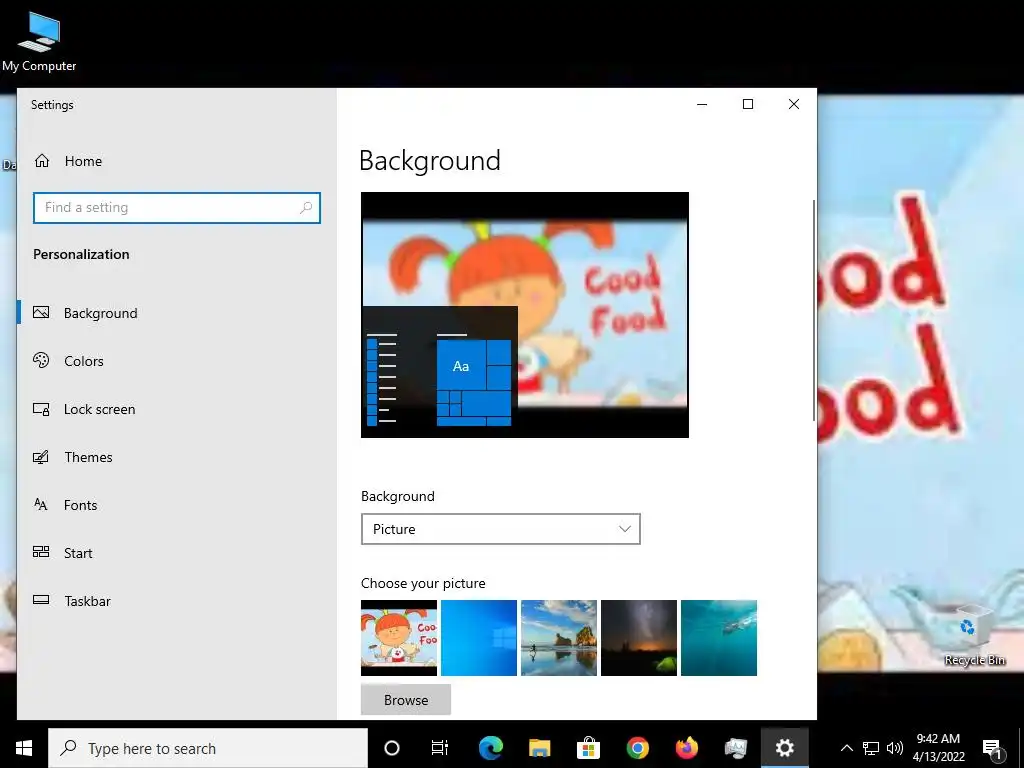
Task: Go to Lock screen settings
Action: point(99,409)
